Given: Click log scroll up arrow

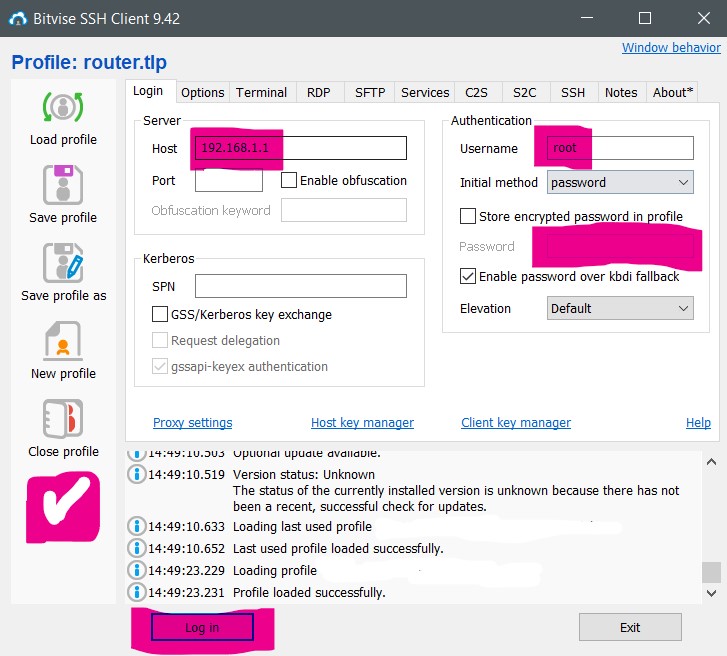Looking at the screenshot, I should pos(711,461).
